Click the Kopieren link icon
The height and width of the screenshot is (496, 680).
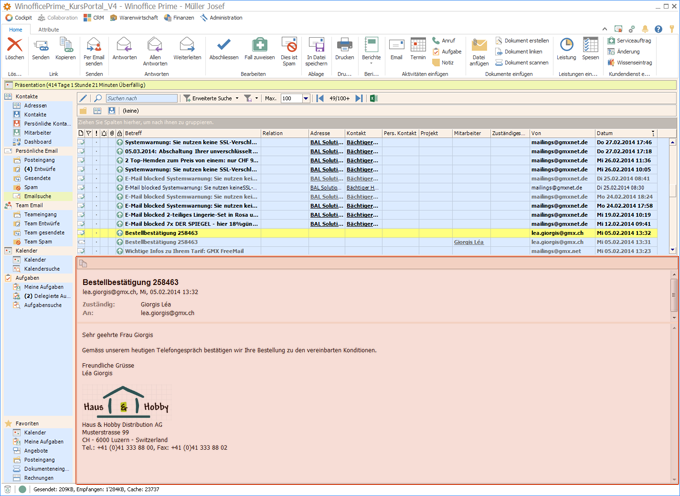[x=65, y=45]
